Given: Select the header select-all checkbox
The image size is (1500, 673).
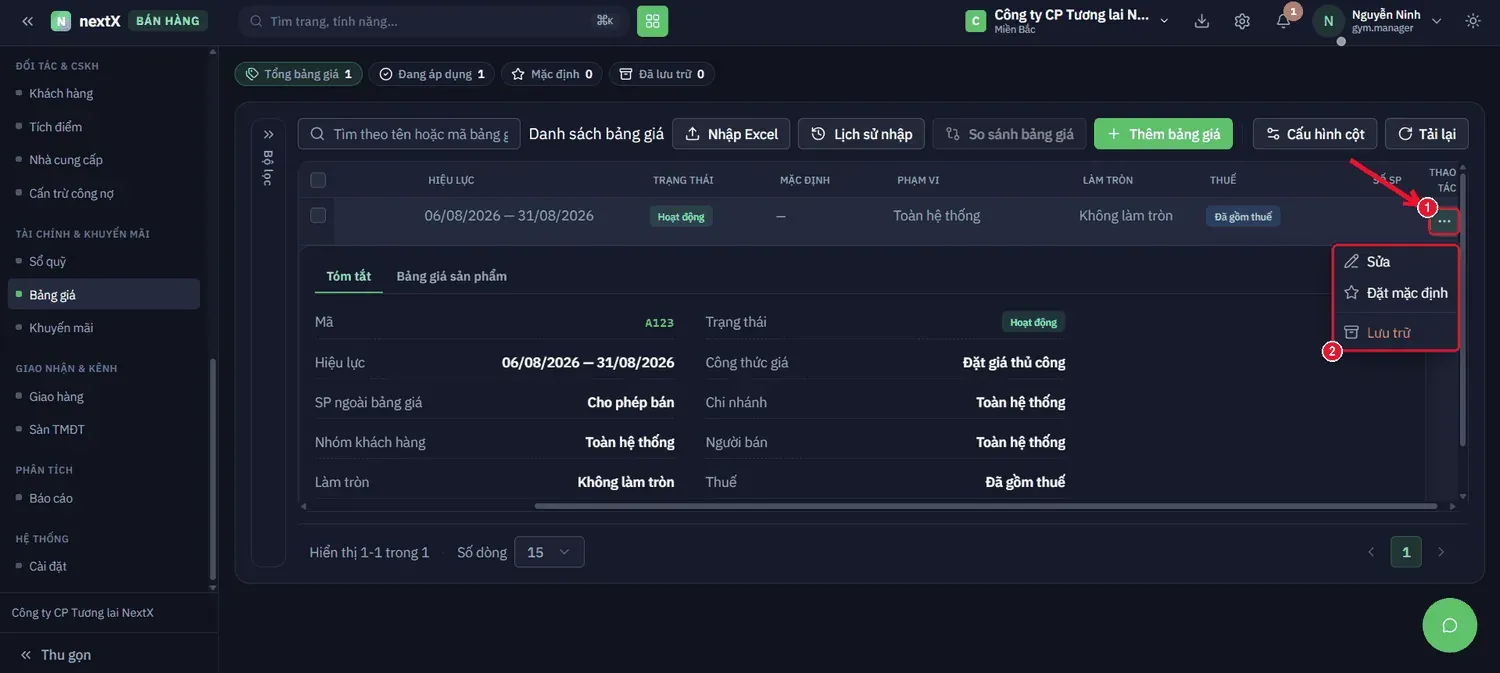Looking at the screenshot, I should click(x=318, y=180).
